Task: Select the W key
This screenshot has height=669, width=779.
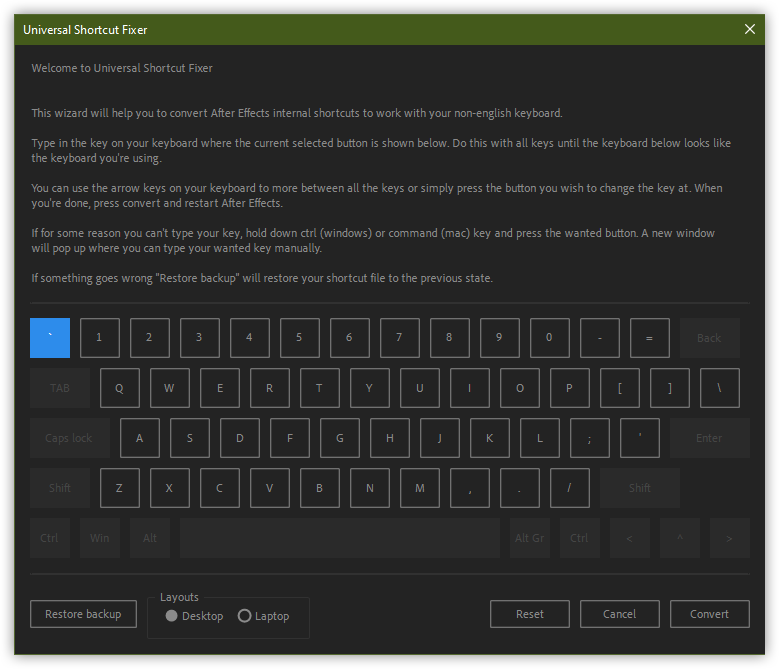Action: tap(170, 388)
